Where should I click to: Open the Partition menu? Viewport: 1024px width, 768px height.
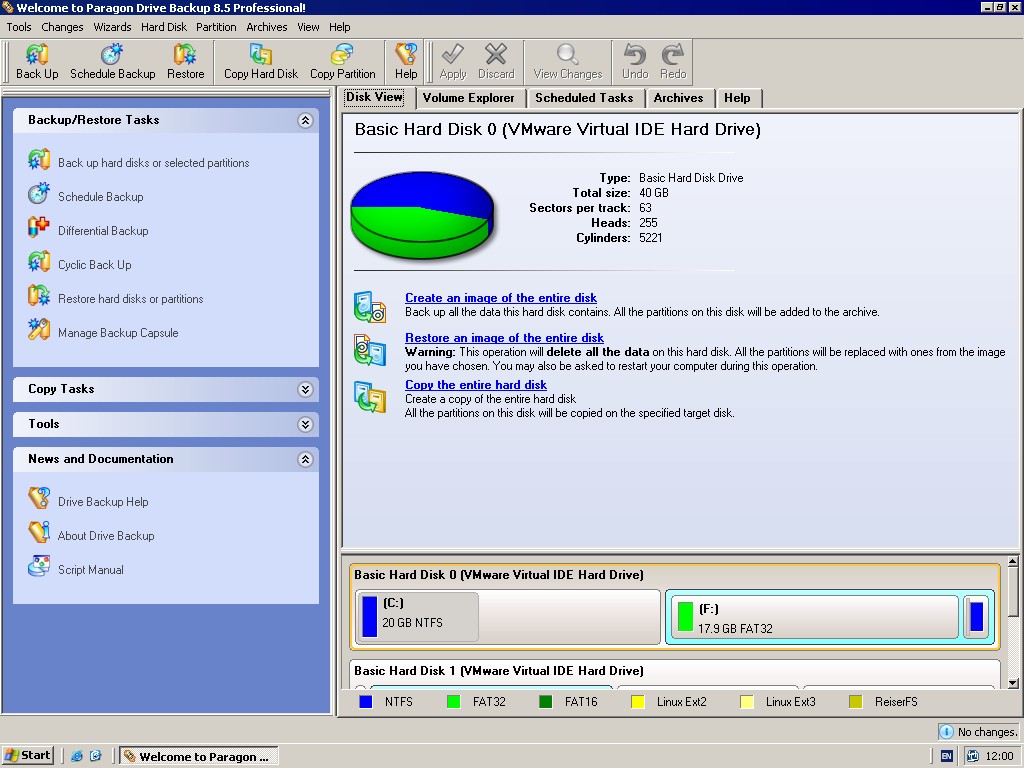[x=216, y=27]
